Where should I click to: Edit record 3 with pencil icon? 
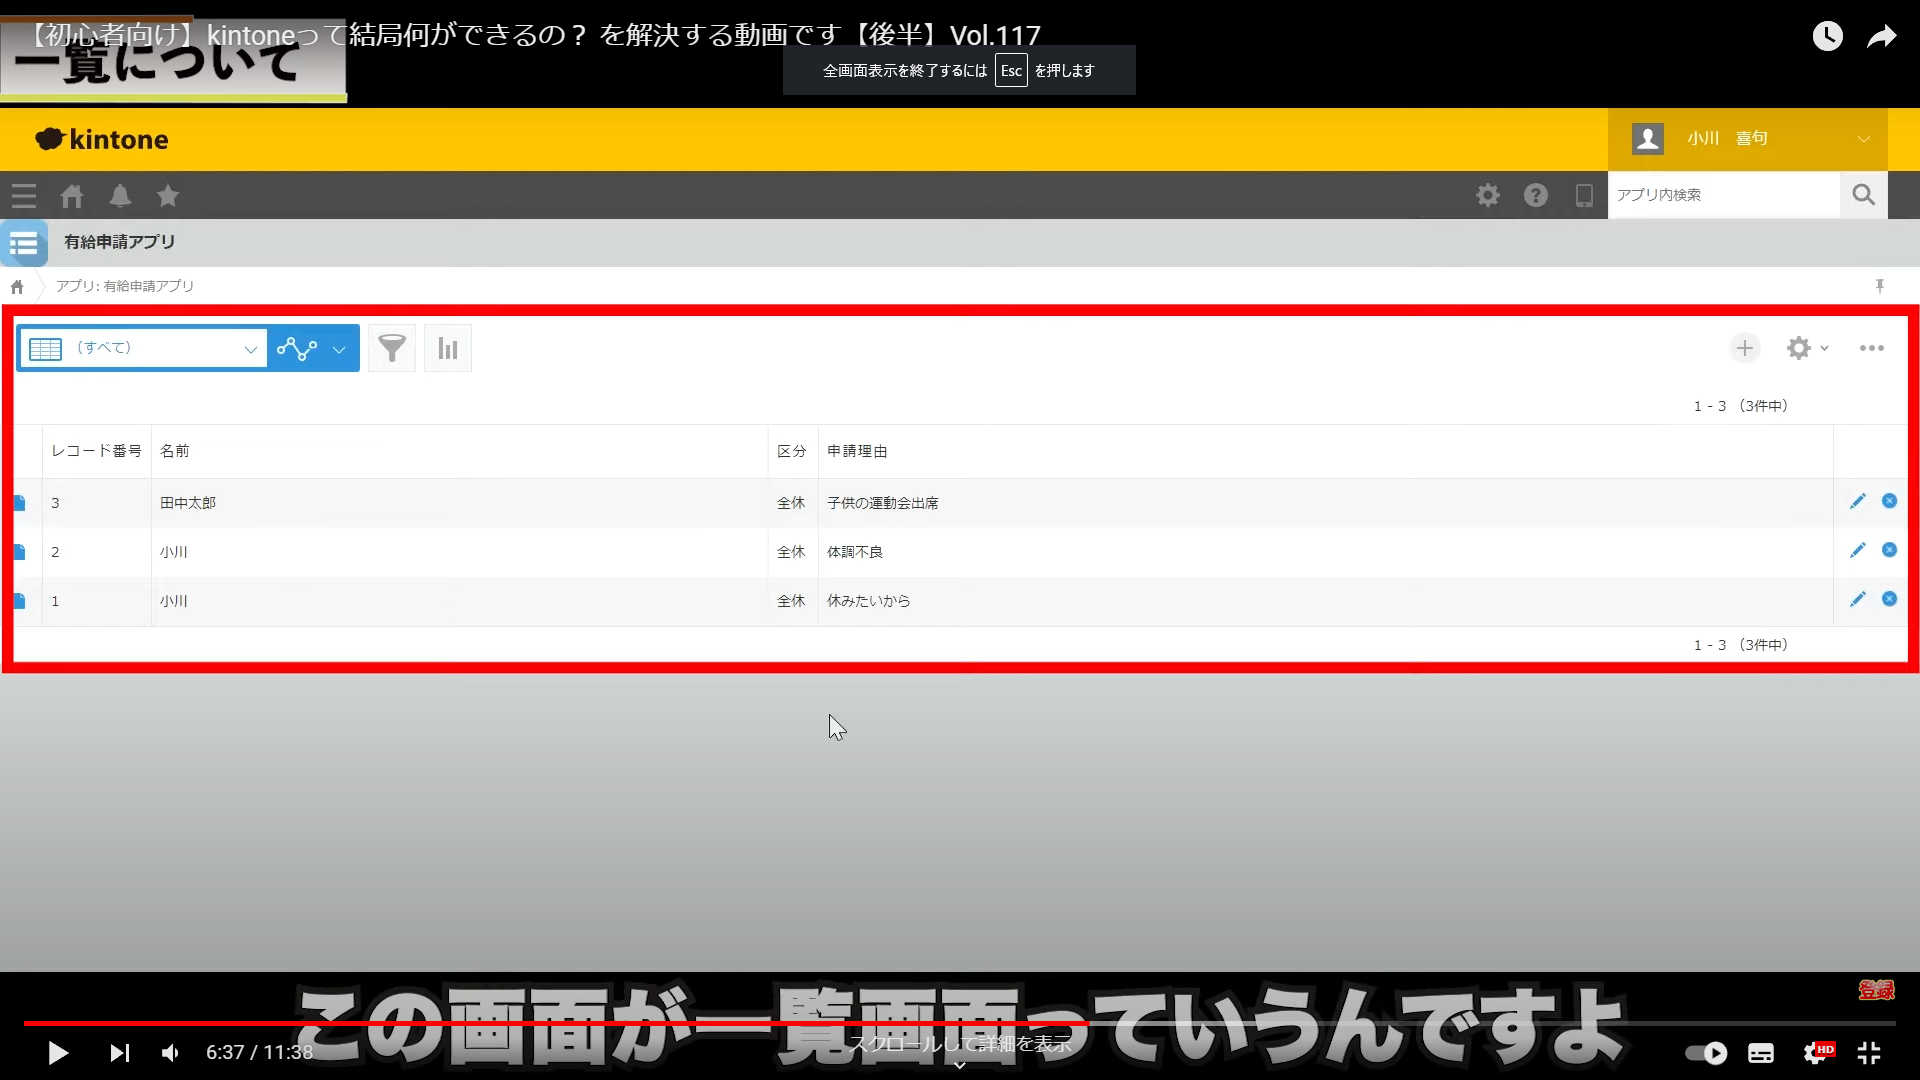[1857, 501]
